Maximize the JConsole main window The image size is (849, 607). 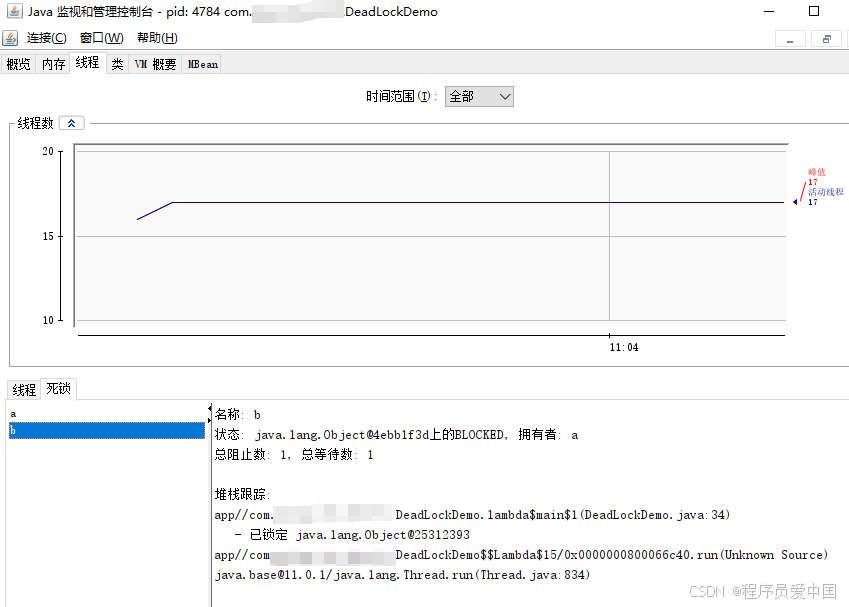(814, 11)
